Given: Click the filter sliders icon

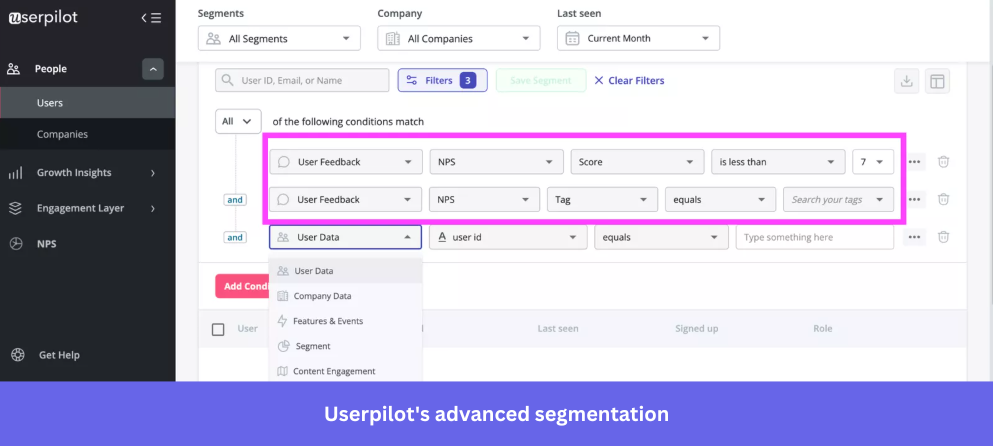Looking at the screenshot, I should (412, 80).
